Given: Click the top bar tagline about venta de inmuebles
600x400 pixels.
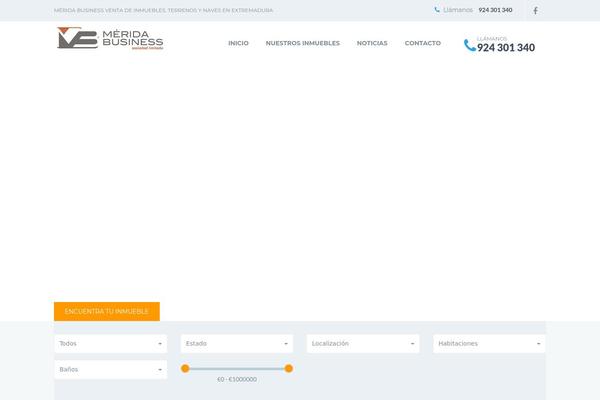Looking at the screenshot, I should 163,10.
